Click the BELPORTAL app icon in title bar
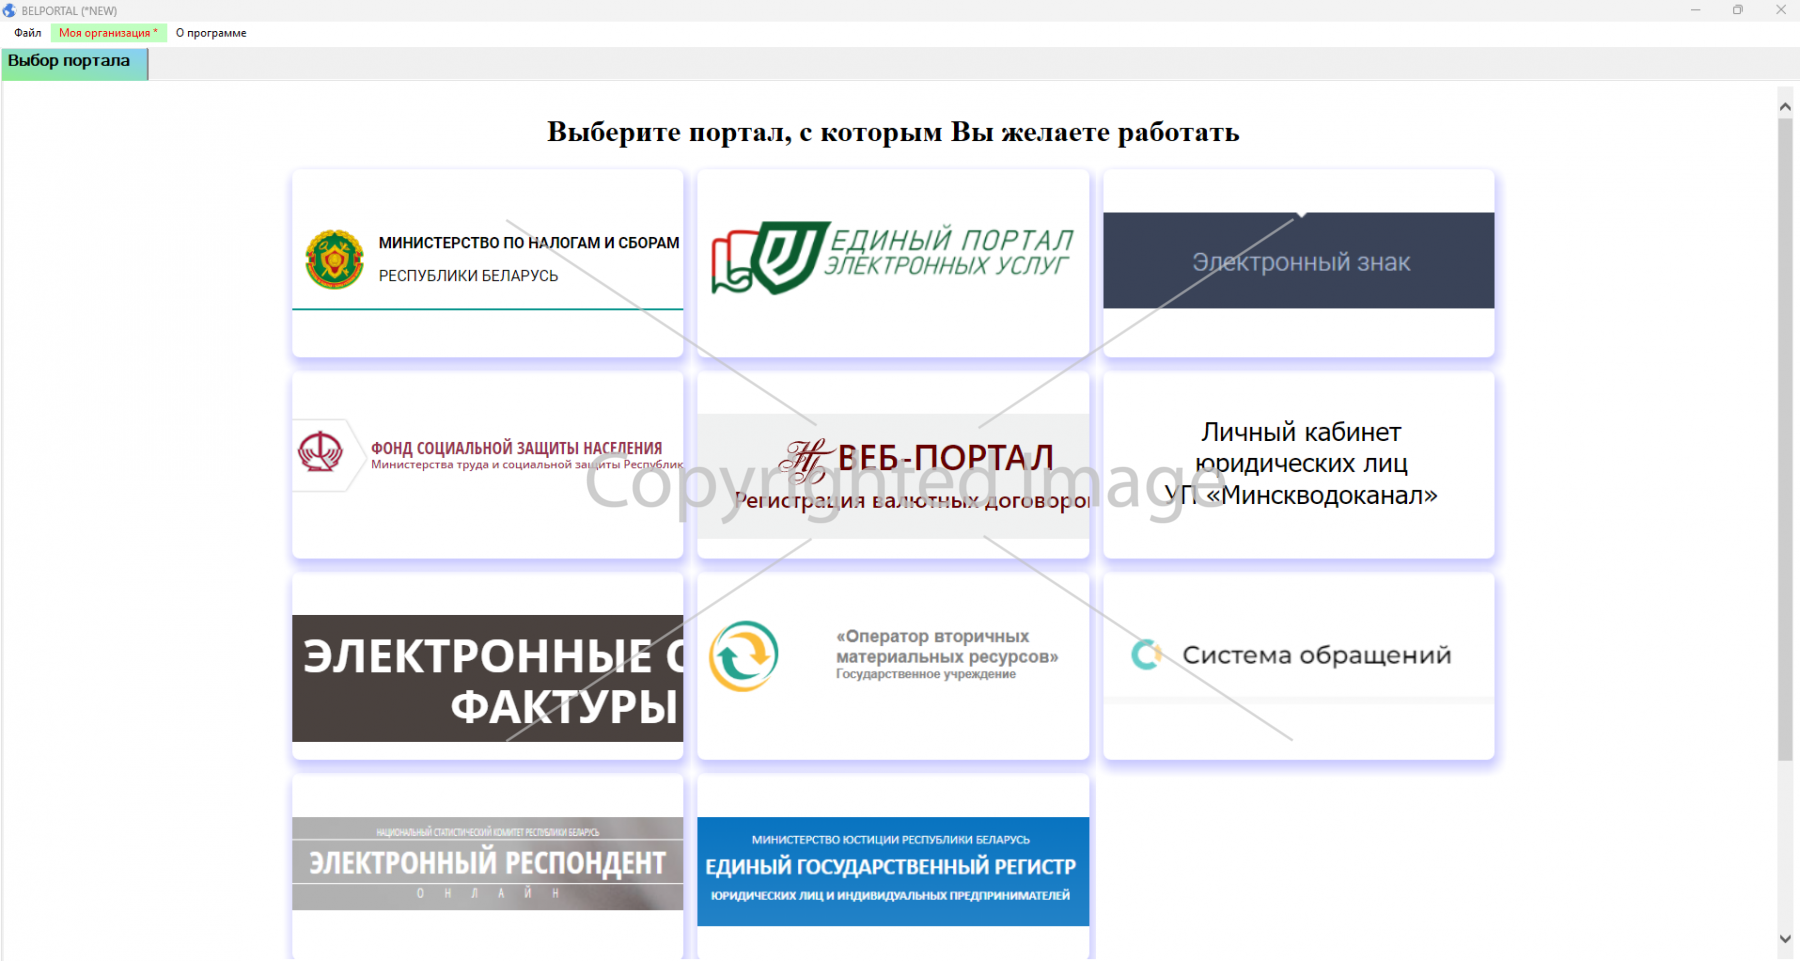The width and height of the screenshot is (1800, 961). 10,10
